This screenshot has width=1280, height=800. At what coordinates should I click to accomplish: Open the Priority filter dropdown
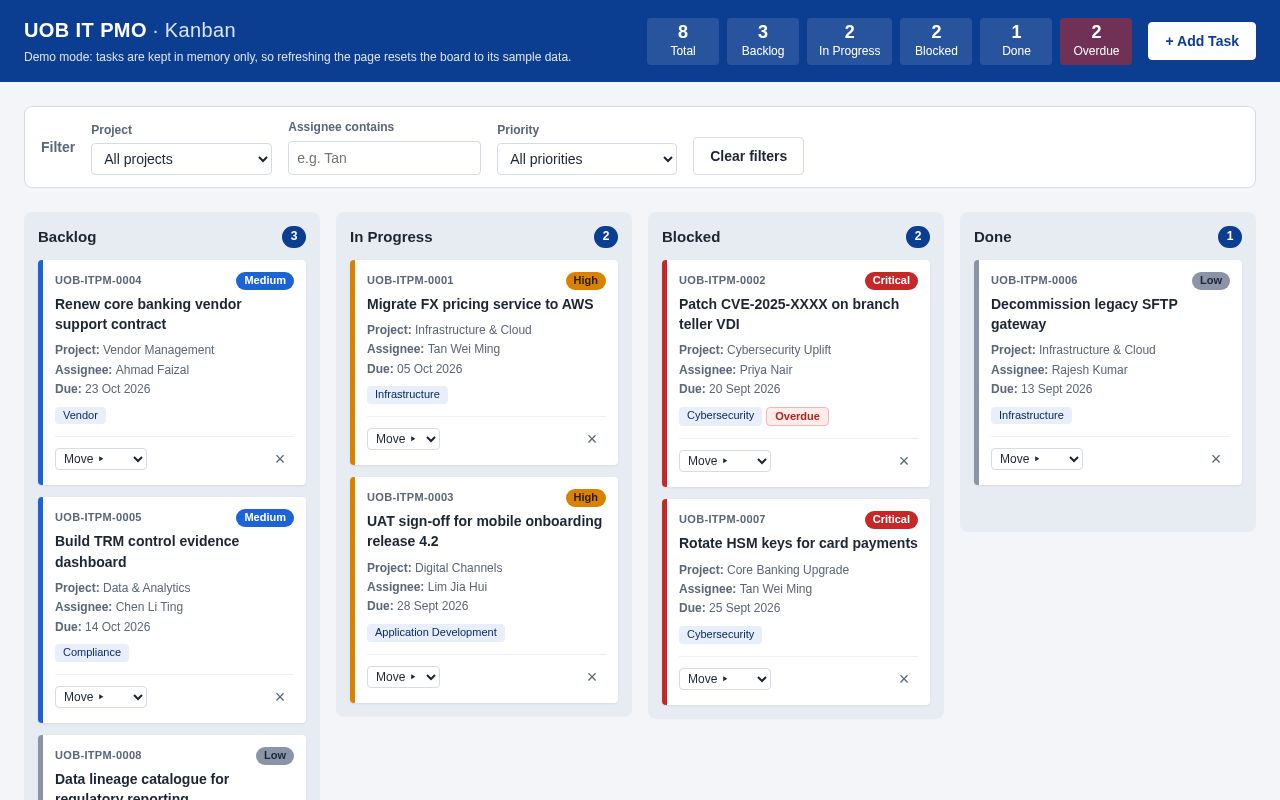click(587, 159)
